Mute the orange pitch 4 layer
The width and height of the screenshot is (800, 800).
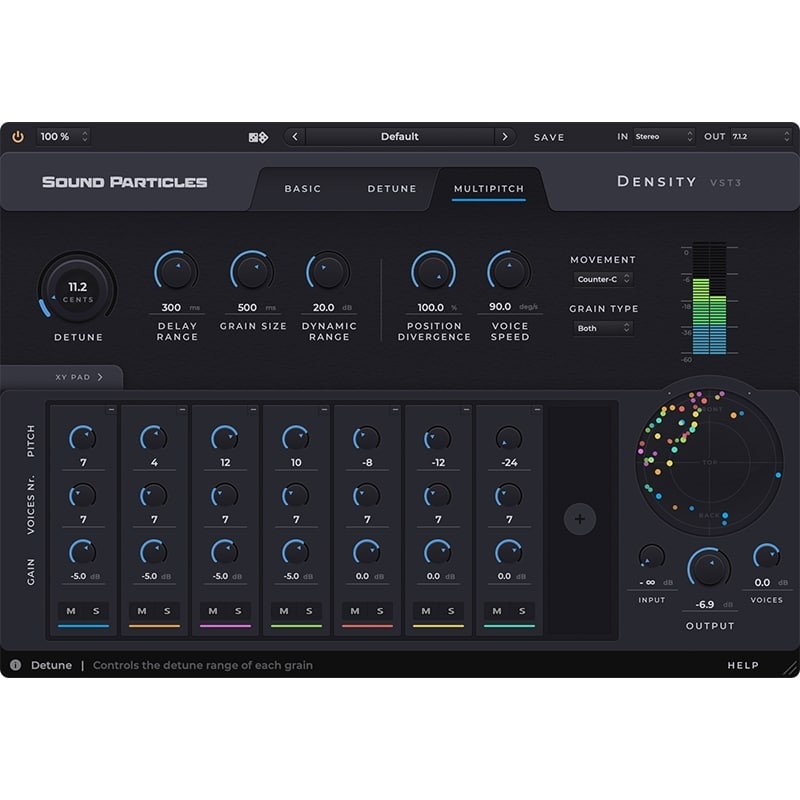[142, 611]
